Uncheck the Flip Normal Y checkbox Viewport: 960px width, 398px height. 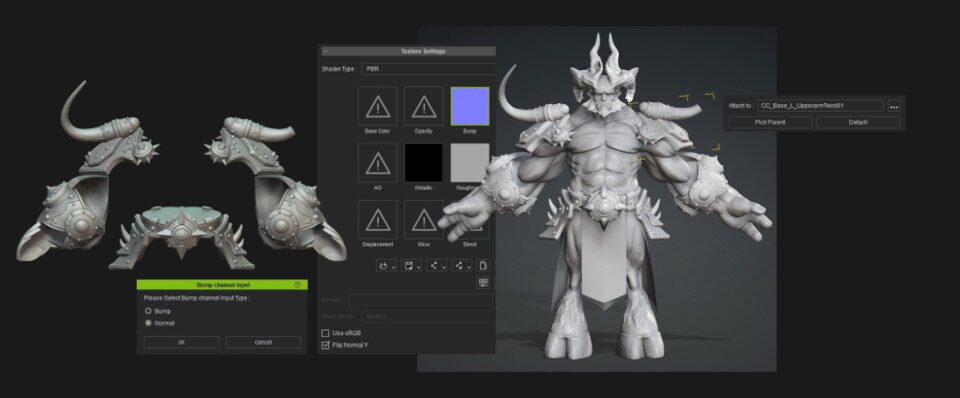pyautogui.click(x=325, y=345)
